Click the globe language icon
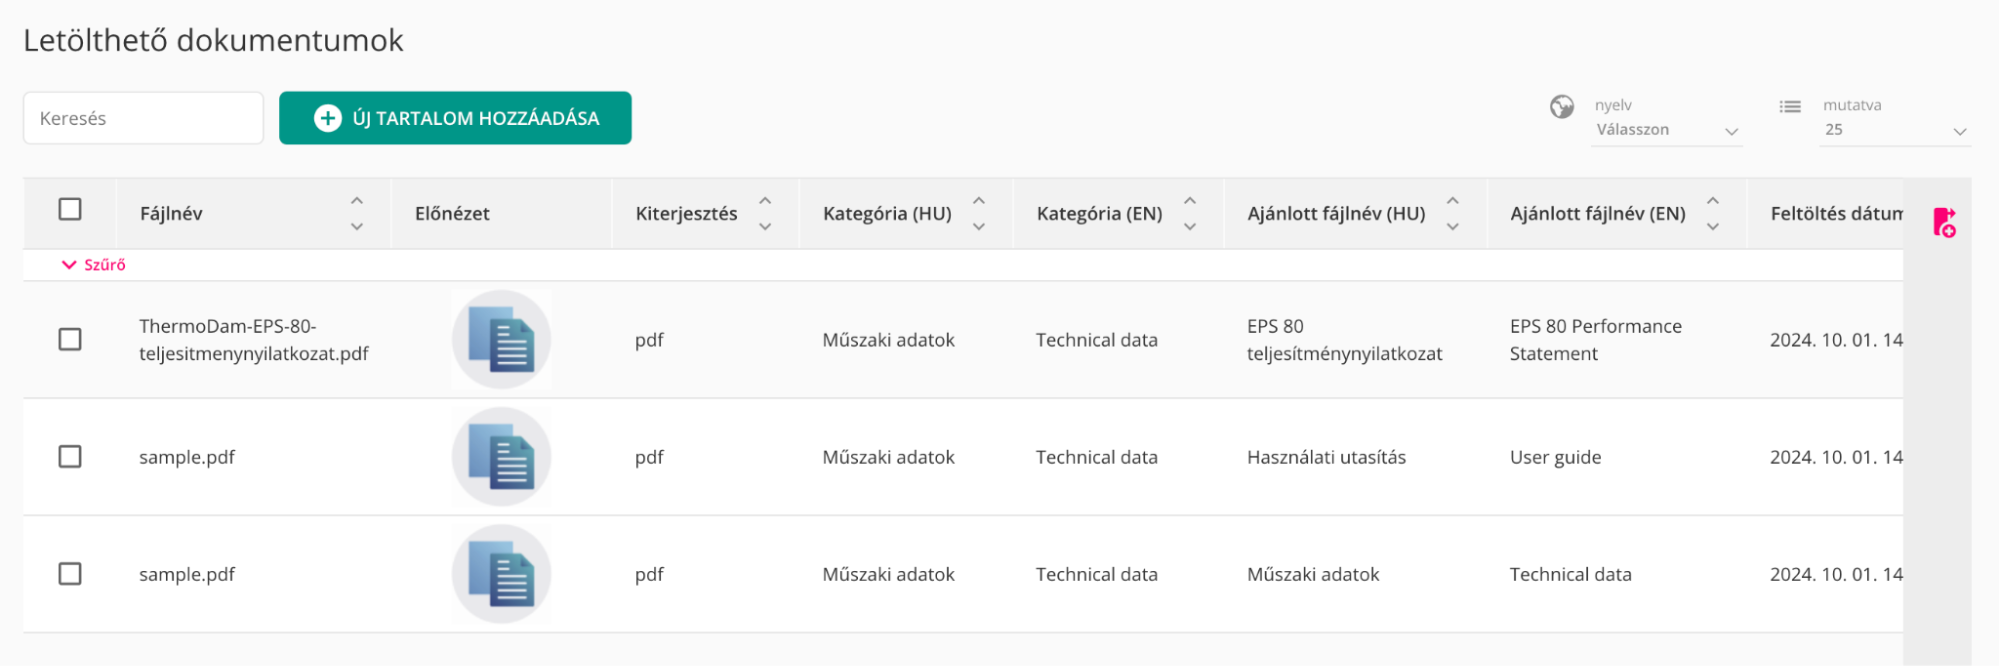The image size is (1999, 666). coord(1561,107)
